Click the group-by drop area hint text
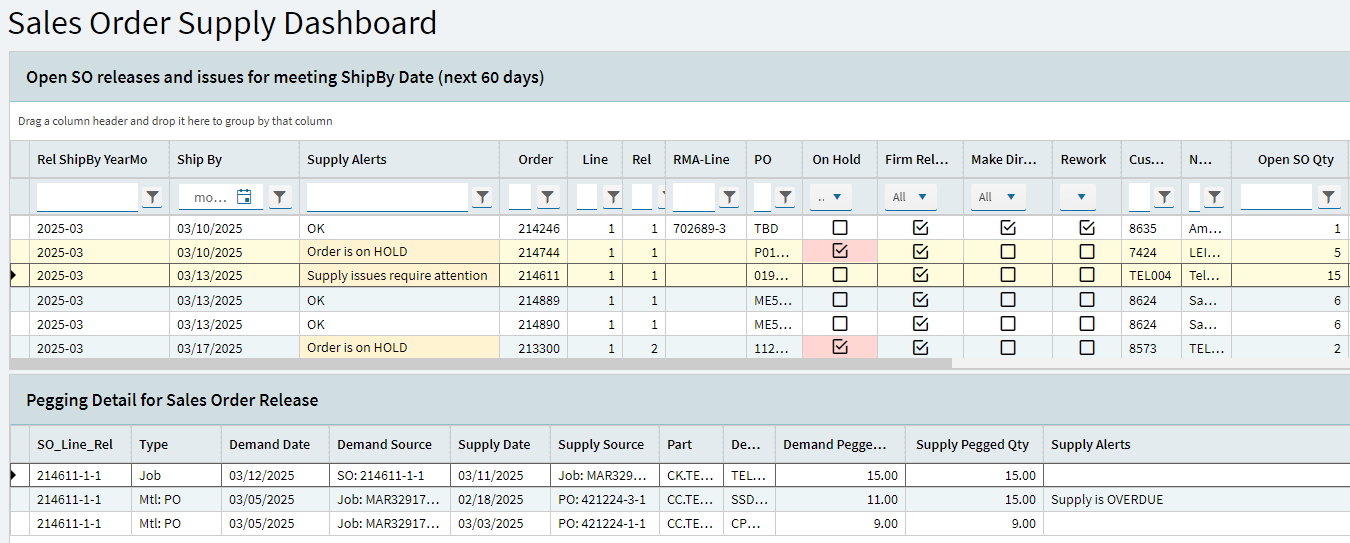Screen dimensions: 1350x543 point(175,121)
